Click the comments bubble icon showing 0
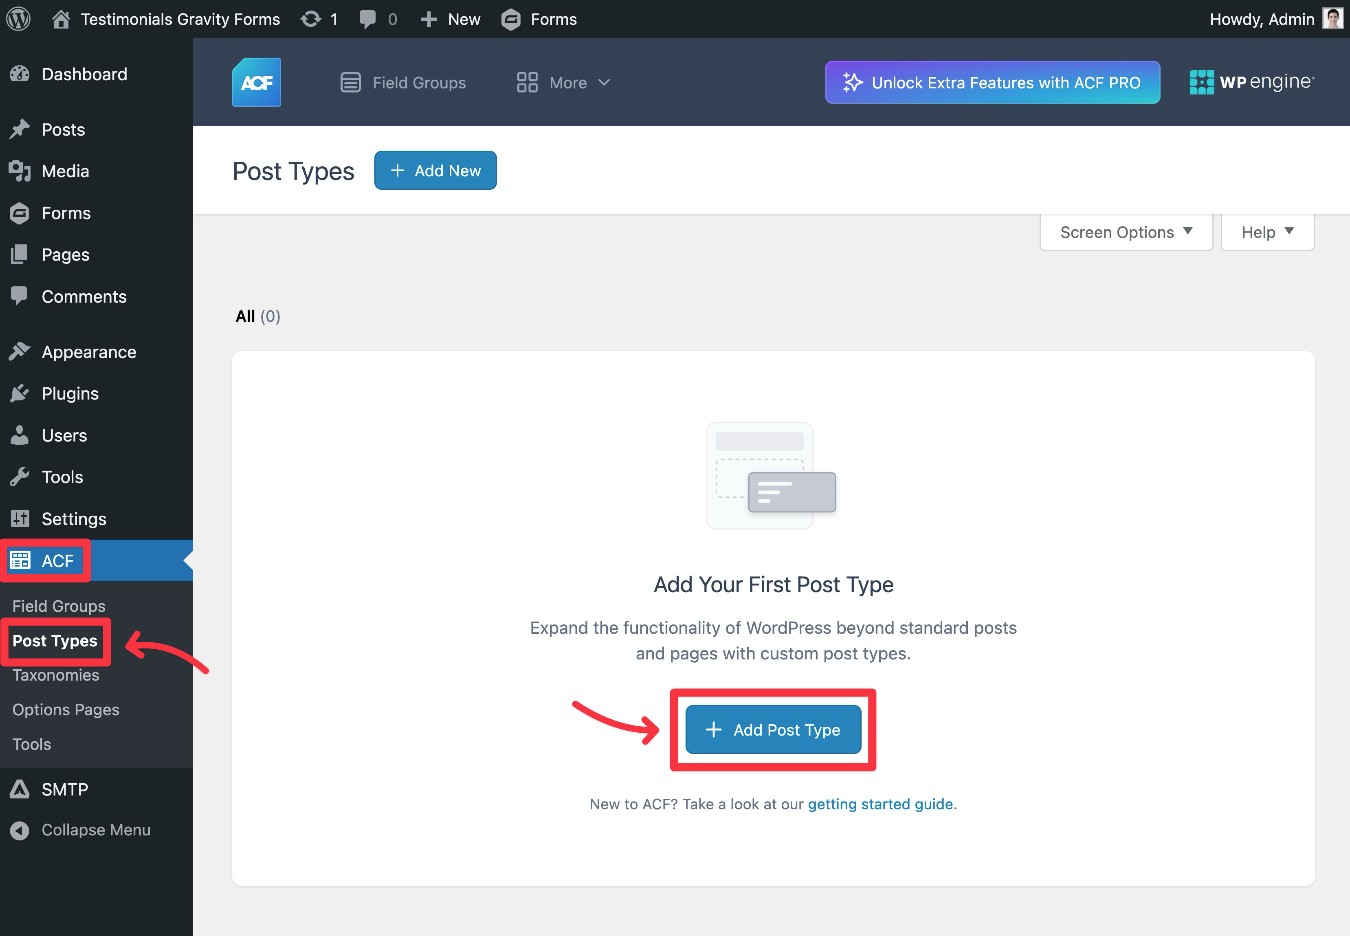Image resolution: width=1350 pixels, height=936 pixels. click(x=368, y=18)
